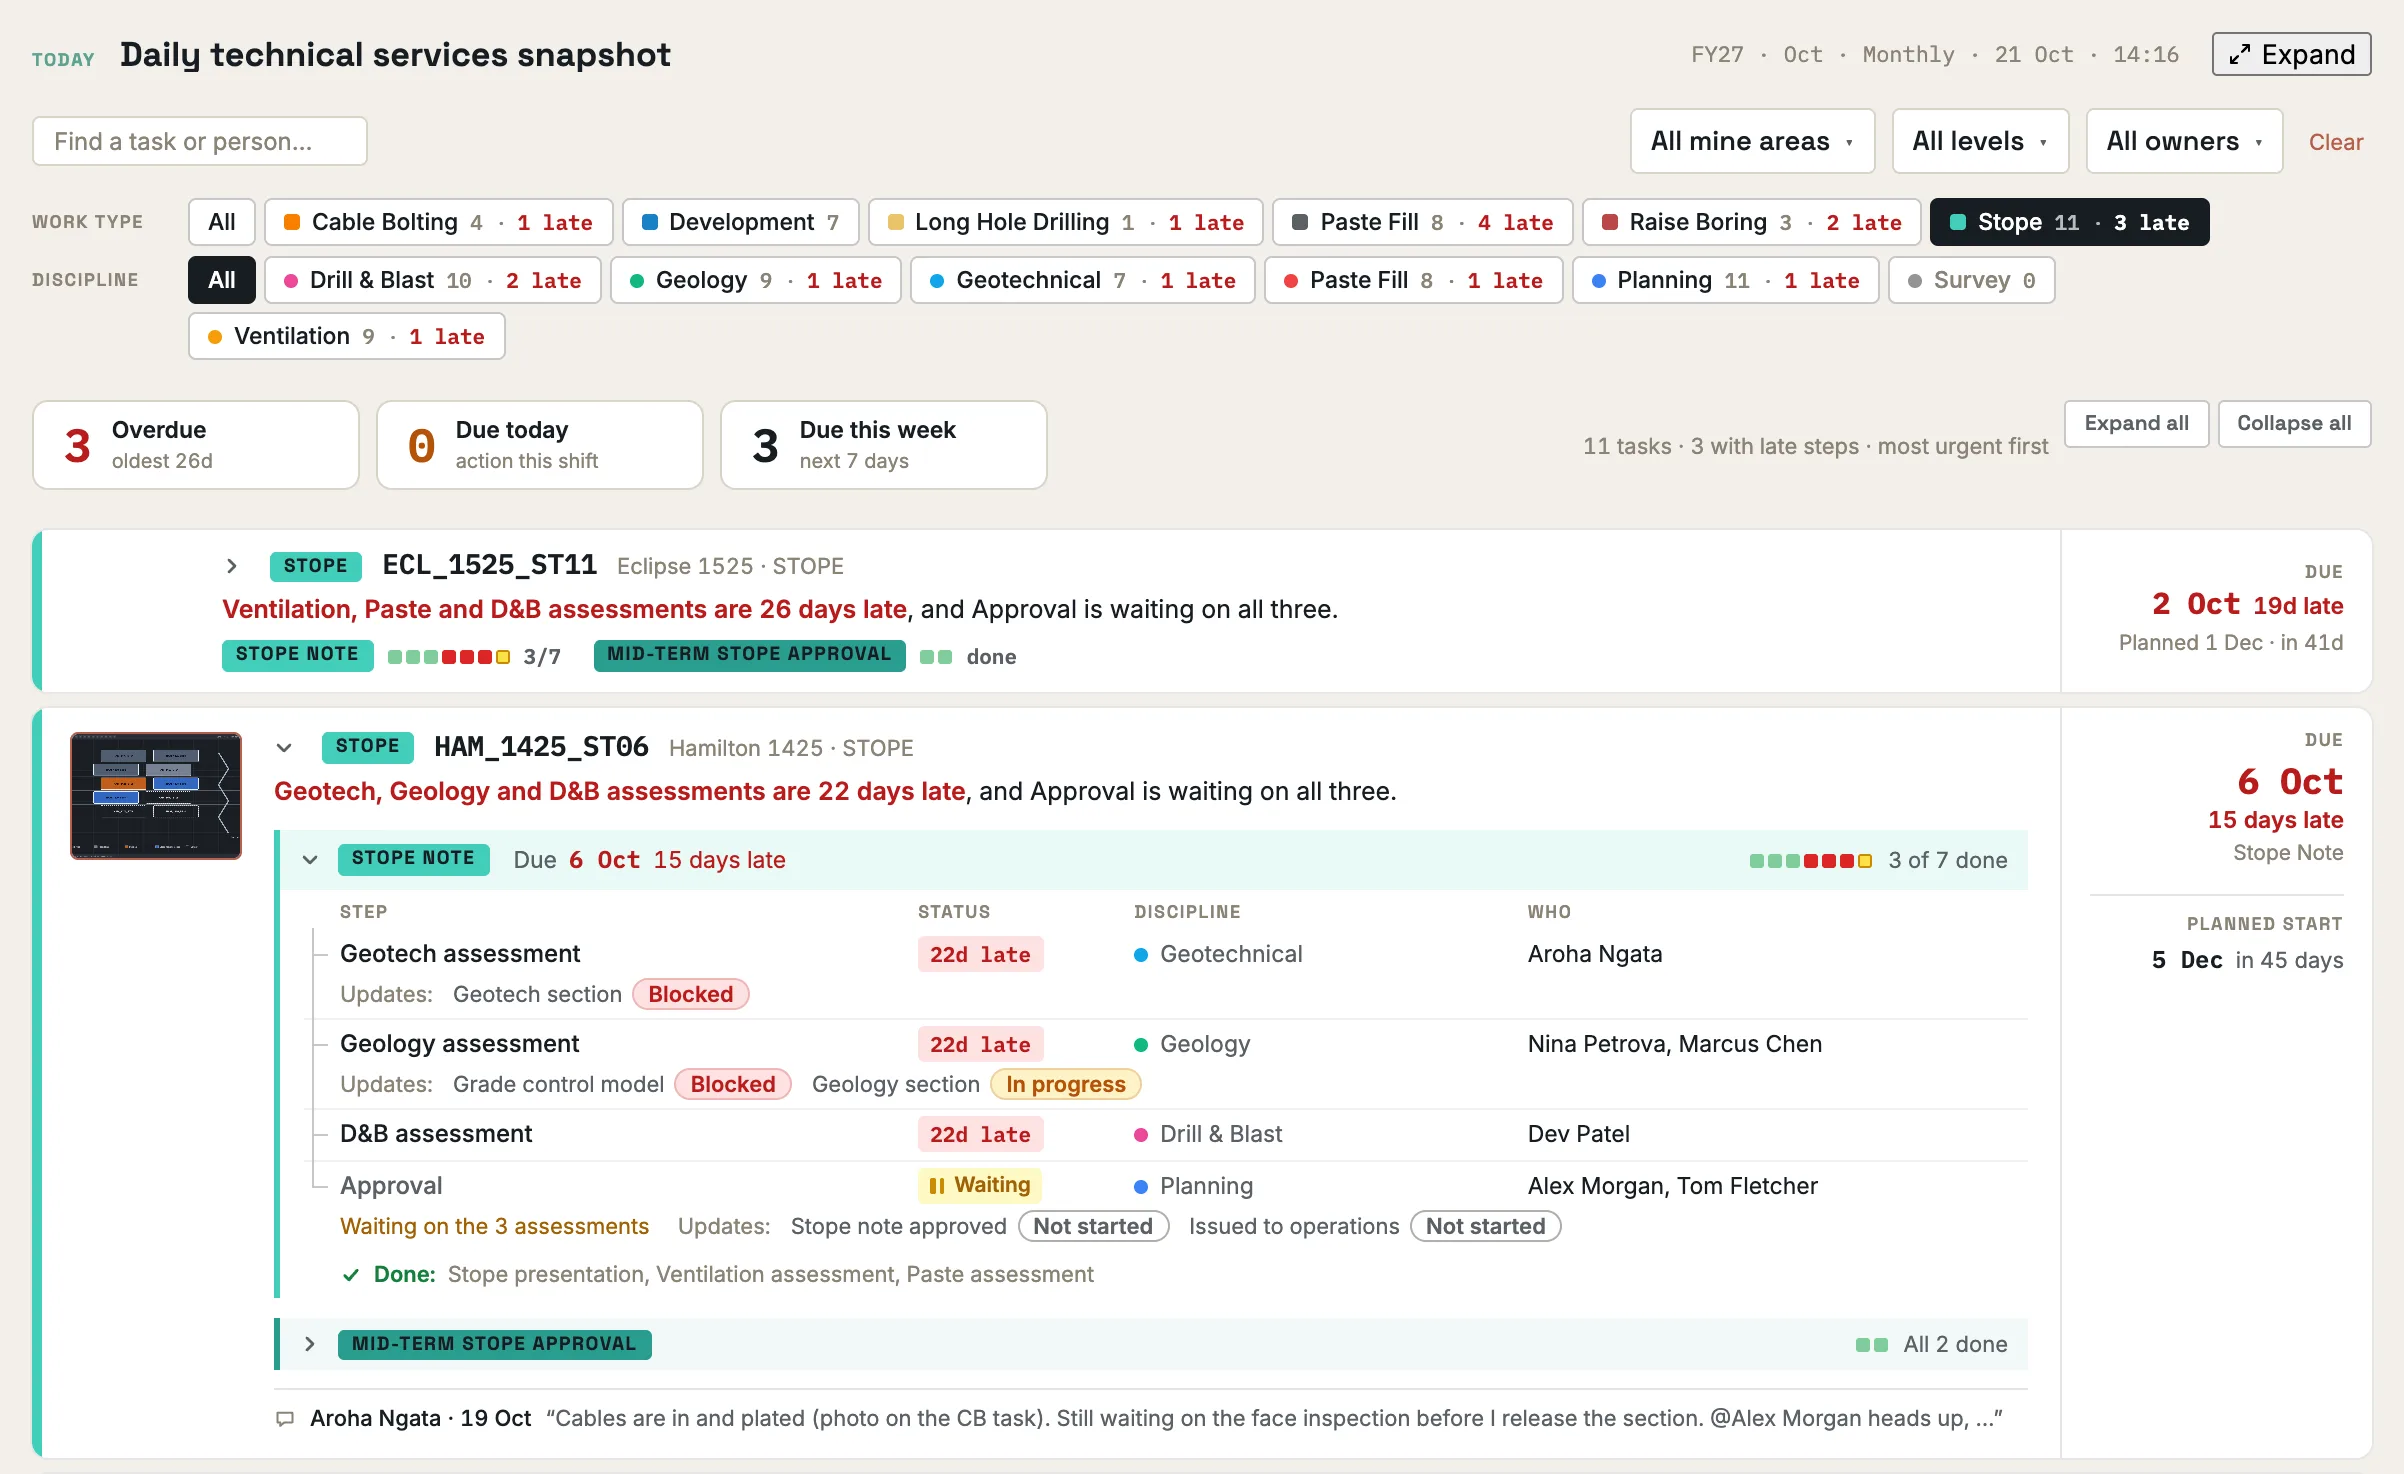The width and height of the screenshot is (2404, 1474).
Task: Filter by Paste Fill discipline chip
Action: pyautogui.click(x=1413, y=280)
